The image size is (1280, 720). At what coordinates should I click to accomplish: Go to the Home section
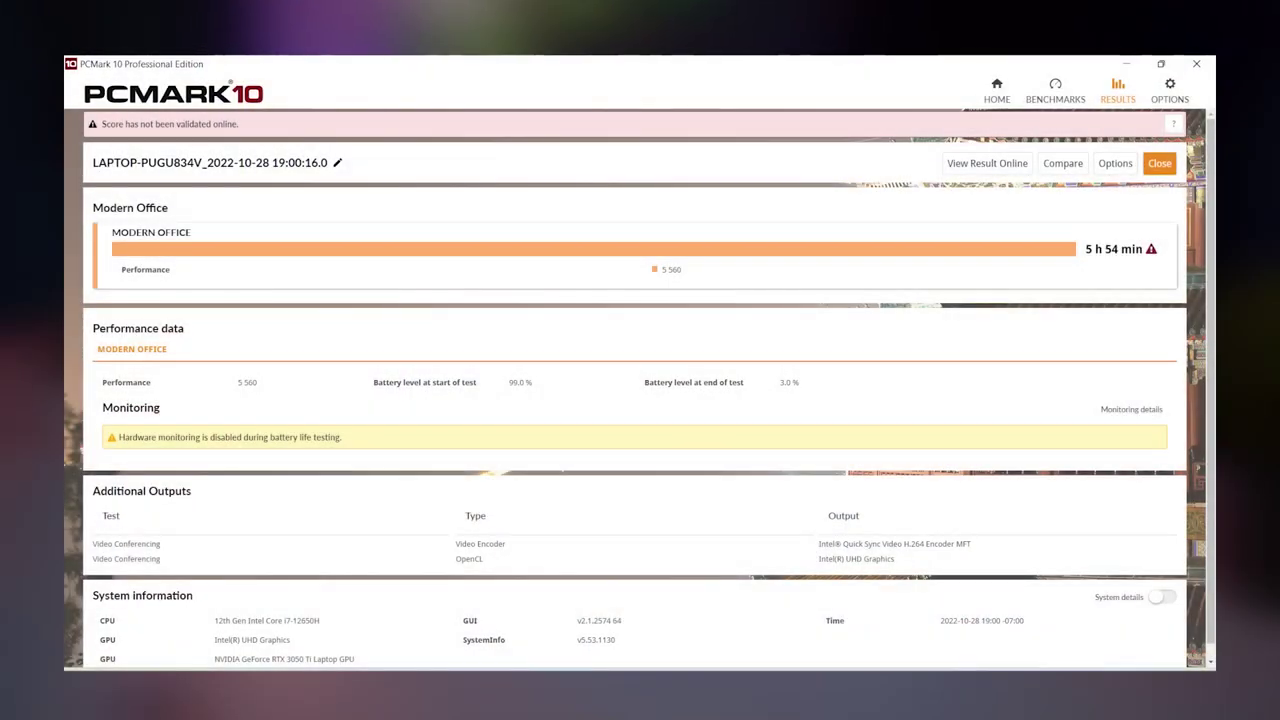(996, 90)
